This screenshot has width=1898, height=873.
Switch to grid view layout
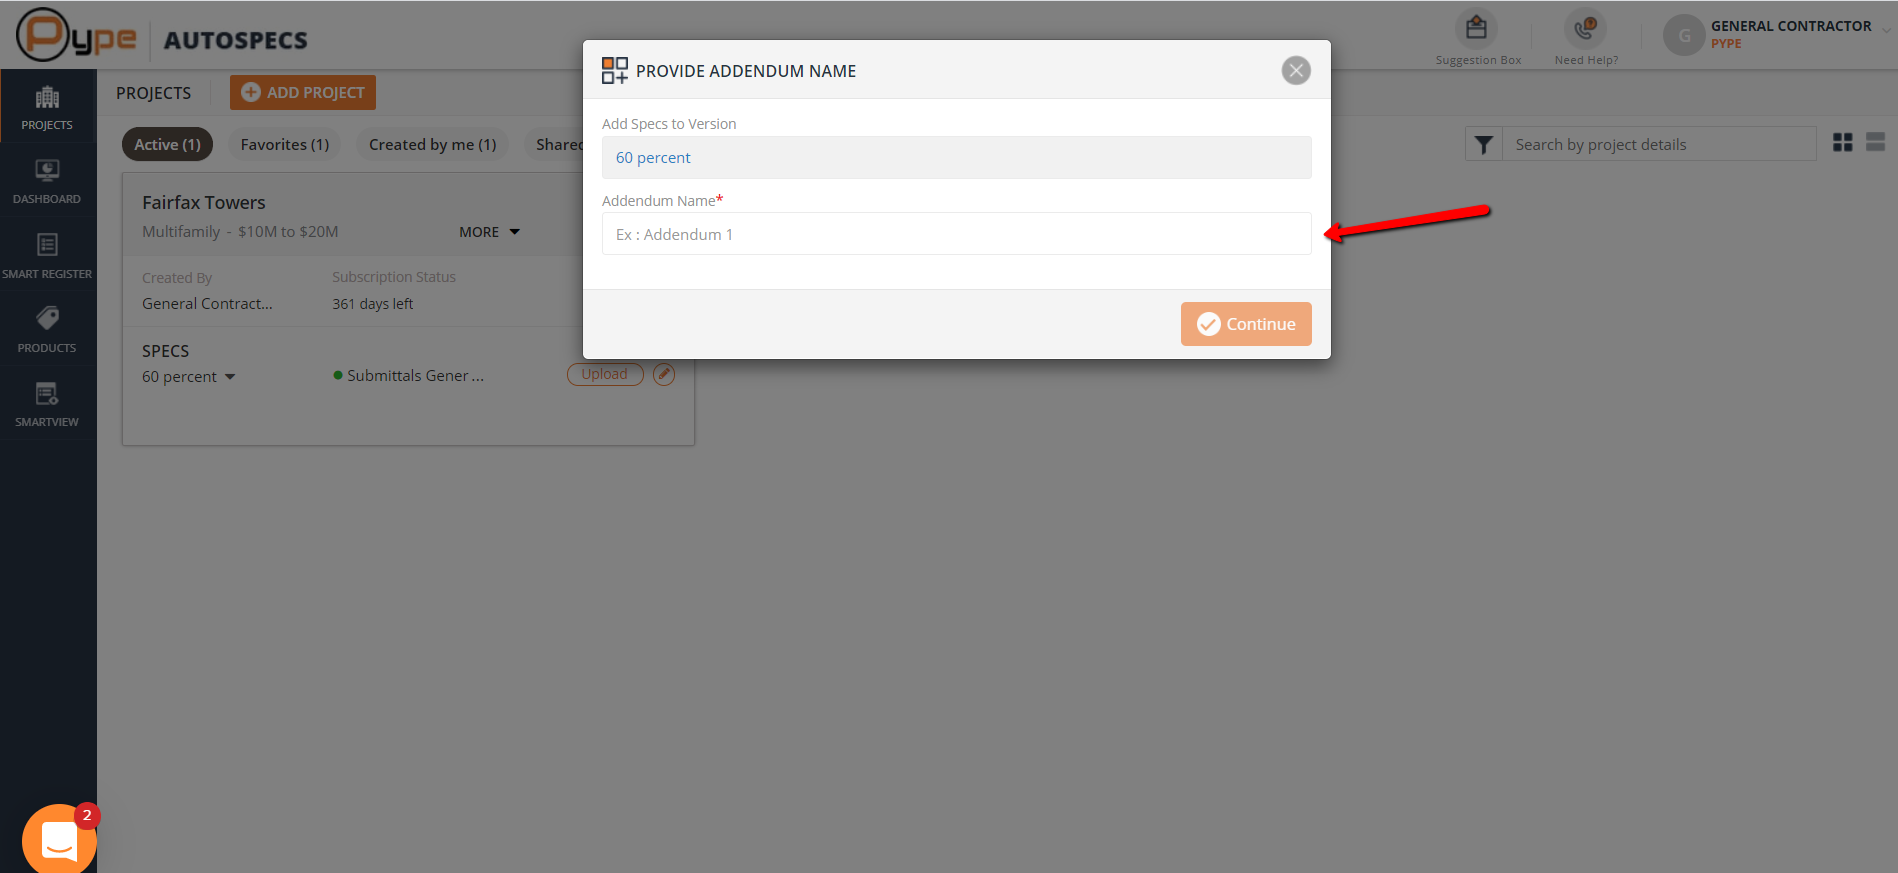pyautogui.click(x=1843, y=143)
